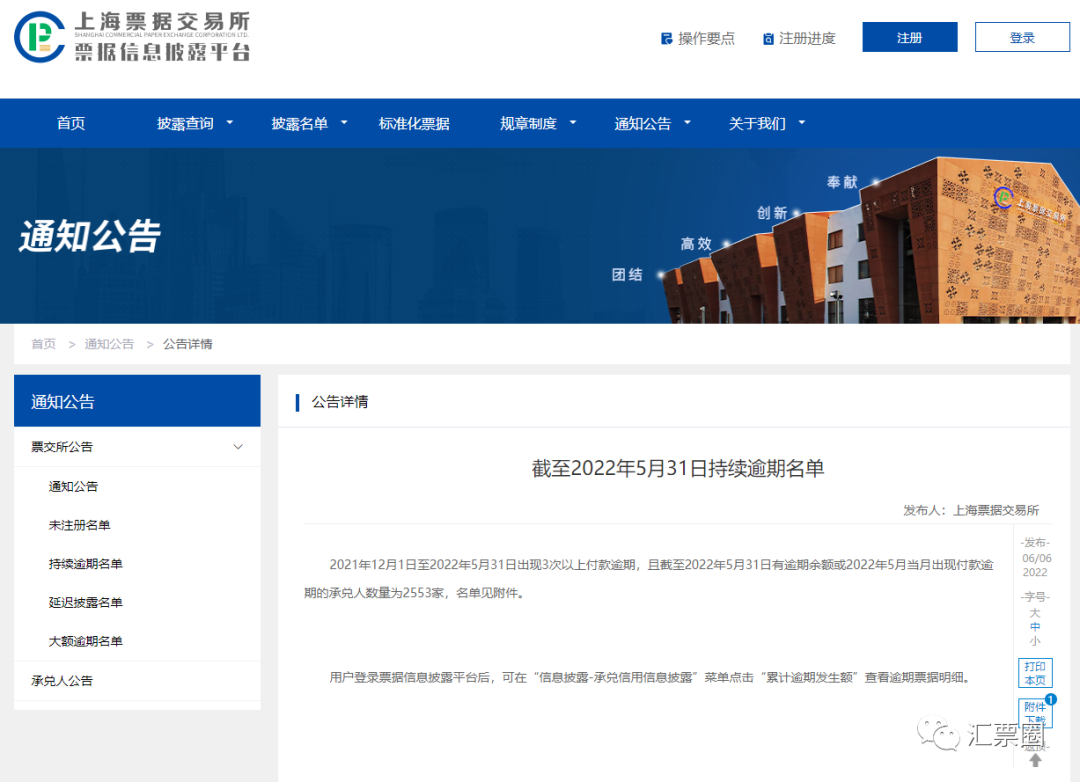The width and height of the screenshot is (1080, 782).
Task: Click 附件下载 attachment button
Action: 1035,712
